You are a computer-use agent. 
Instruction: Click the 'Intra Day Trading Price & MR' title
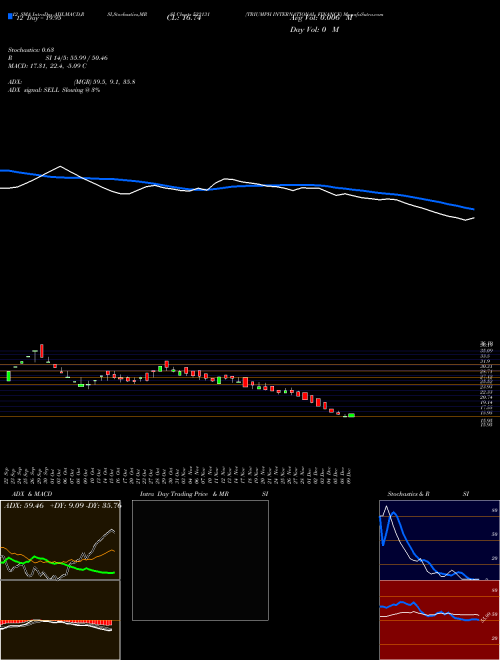184,494
